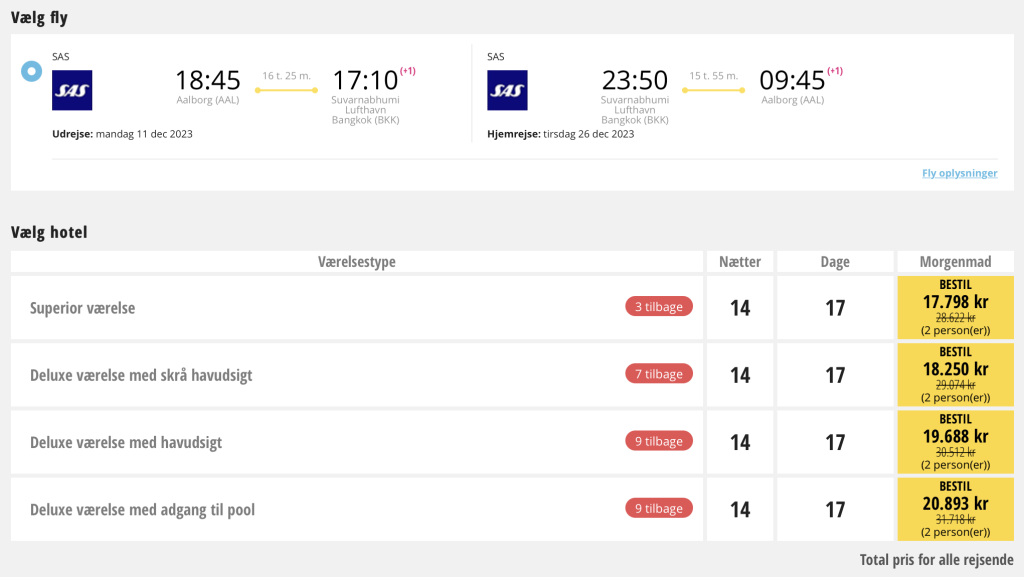1024x577 pixels.
Task: Click the '7 tilbage' availability badge
Action: (x=659, y=374)
